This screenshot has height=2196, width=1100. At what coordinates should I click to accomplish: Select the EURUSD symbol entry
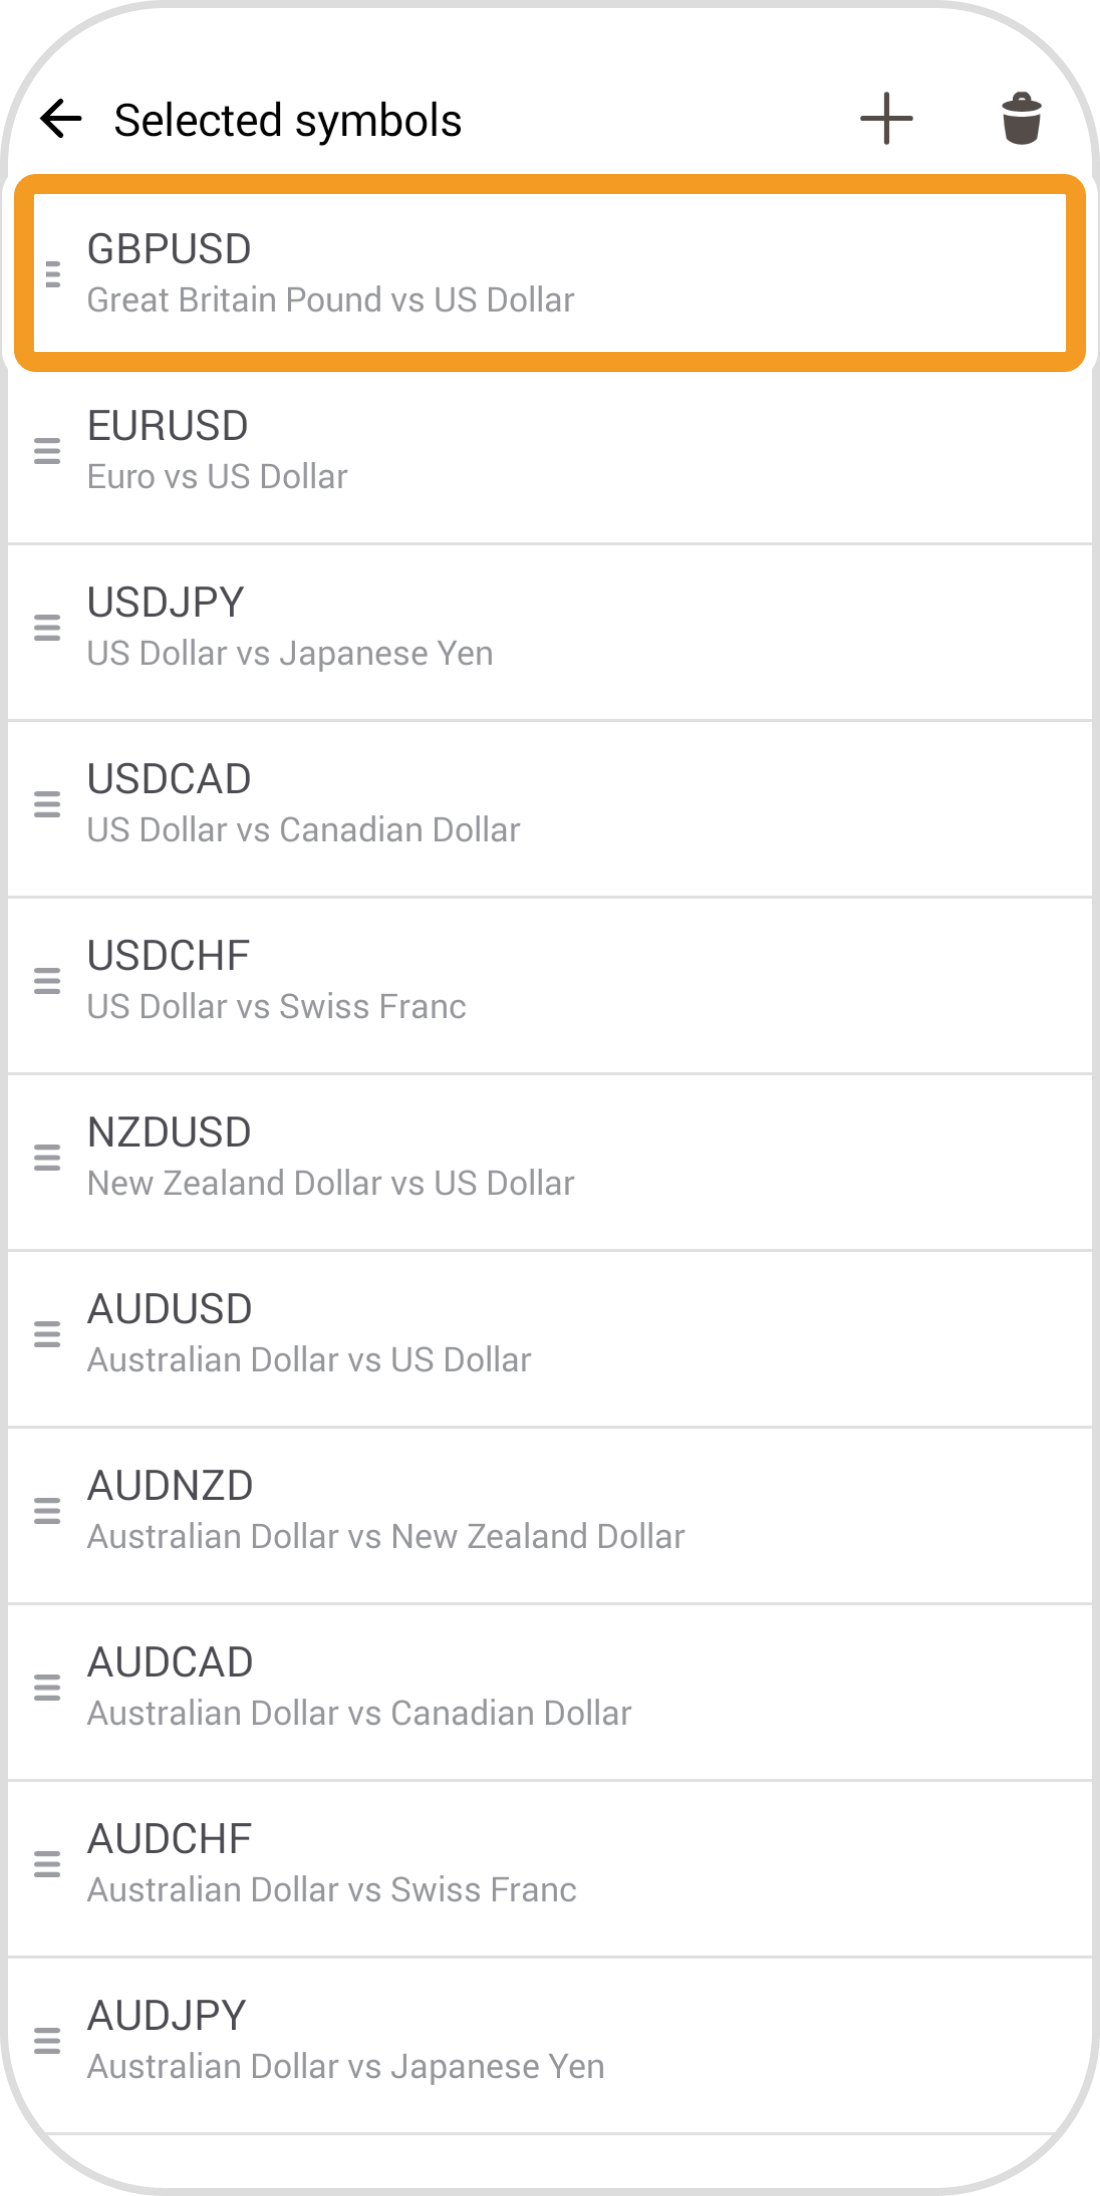(x=550, y=451)
